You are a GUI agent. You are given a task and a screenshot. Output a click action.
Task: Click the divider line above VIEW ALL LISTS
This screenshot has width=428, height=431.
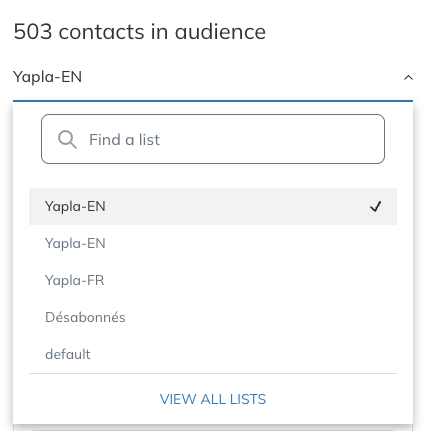click(x=213, y=373)
